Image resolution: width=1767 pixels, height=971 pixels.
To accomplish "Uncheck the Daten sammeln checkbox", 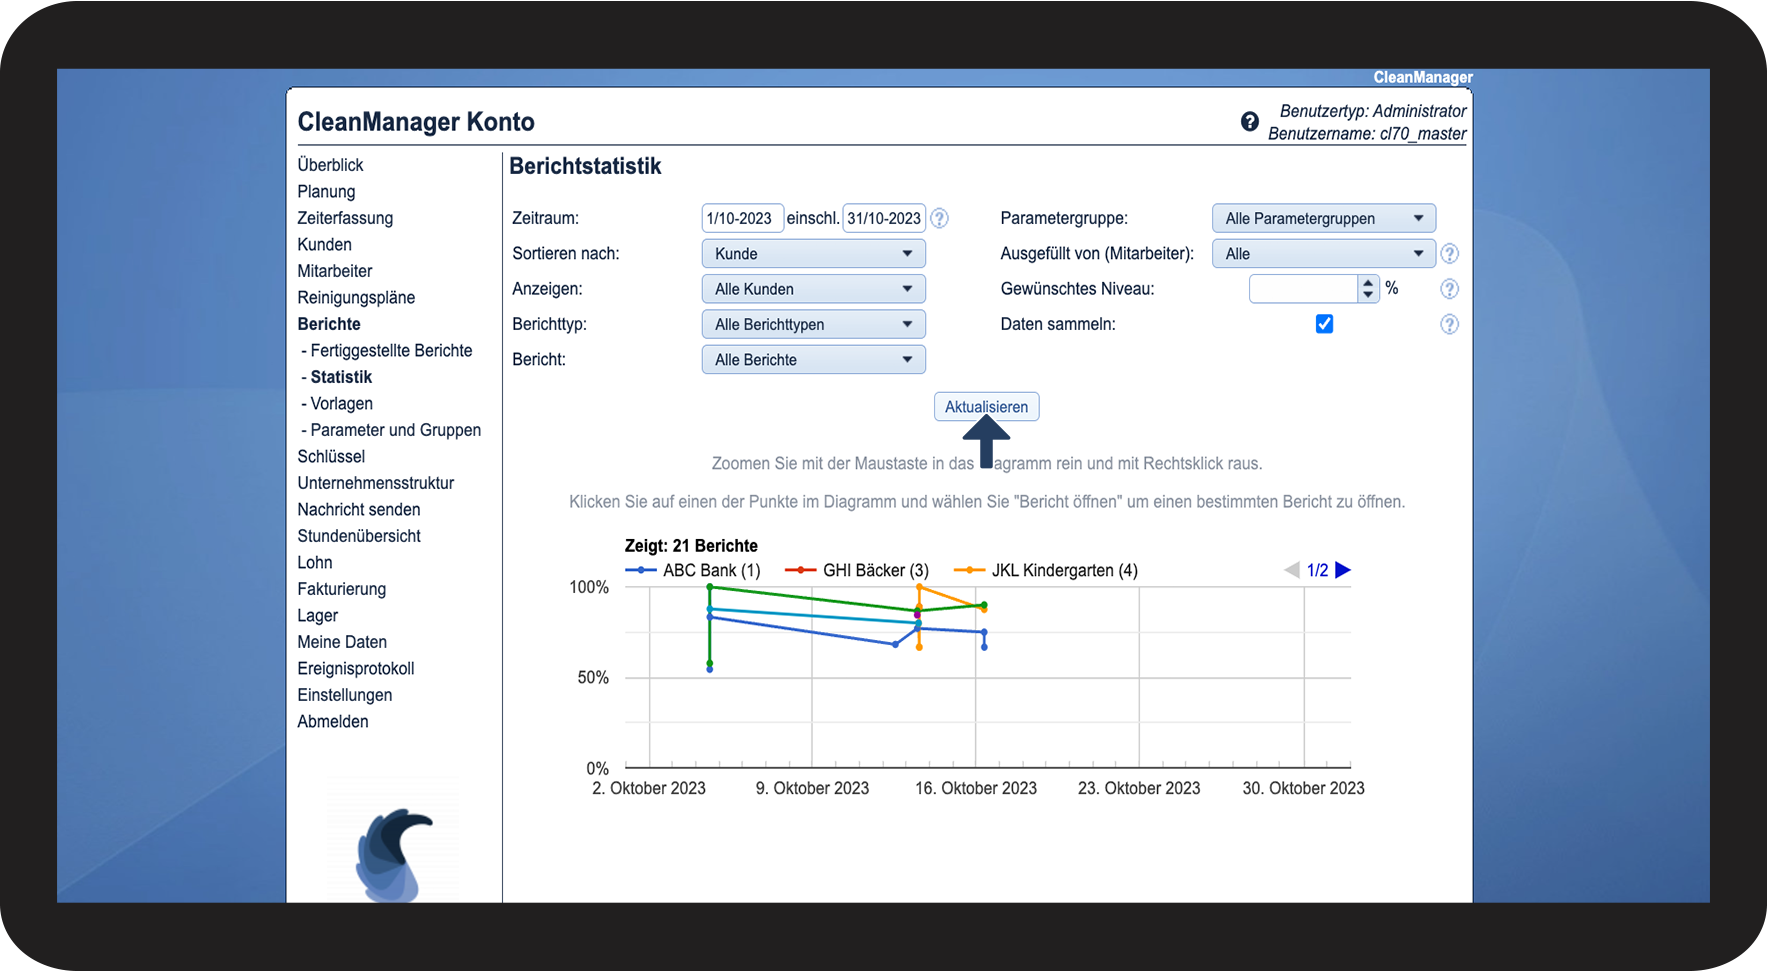I will pyautogui.click(x=1324, y=324).
